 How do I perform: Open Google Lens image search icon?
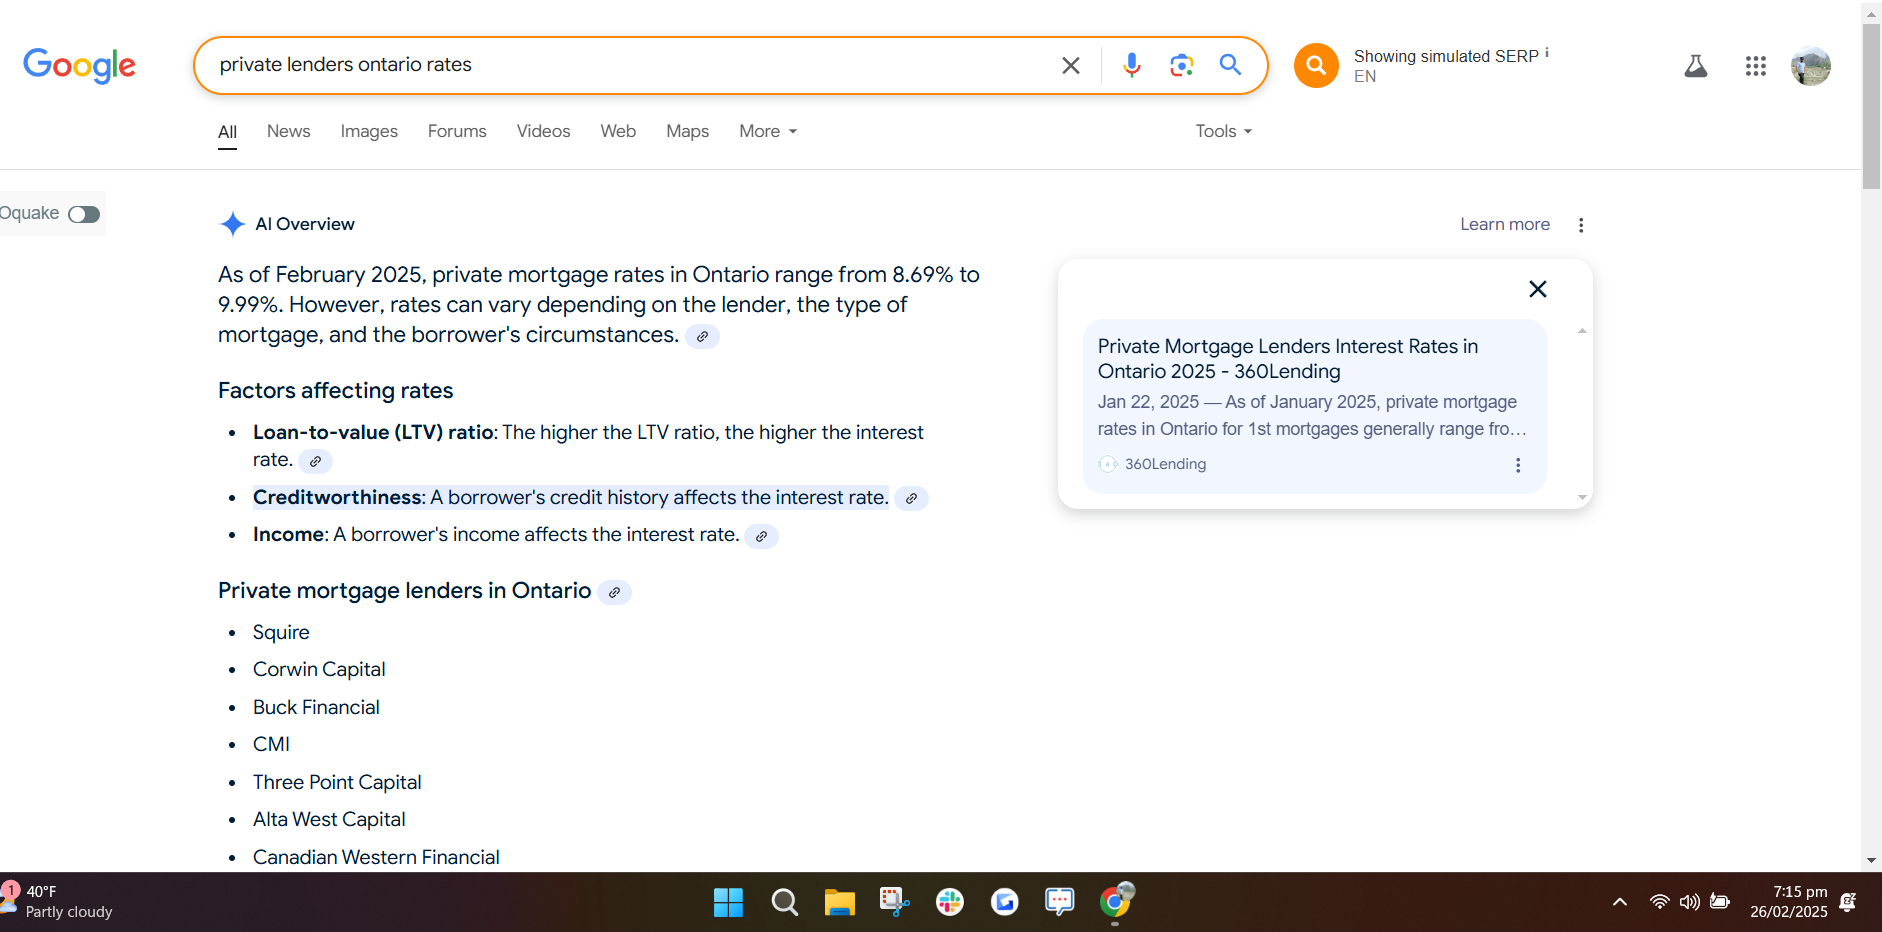[x=1181, y=65]
